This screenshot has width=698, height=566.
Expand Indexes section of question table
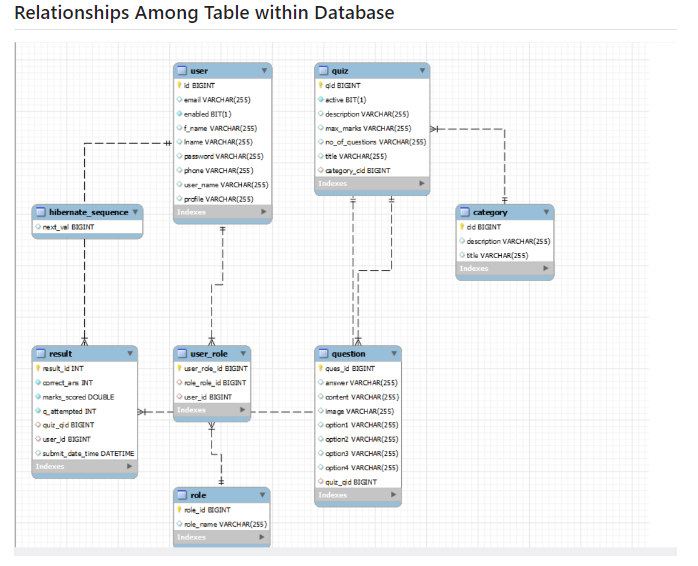[394, 495]
